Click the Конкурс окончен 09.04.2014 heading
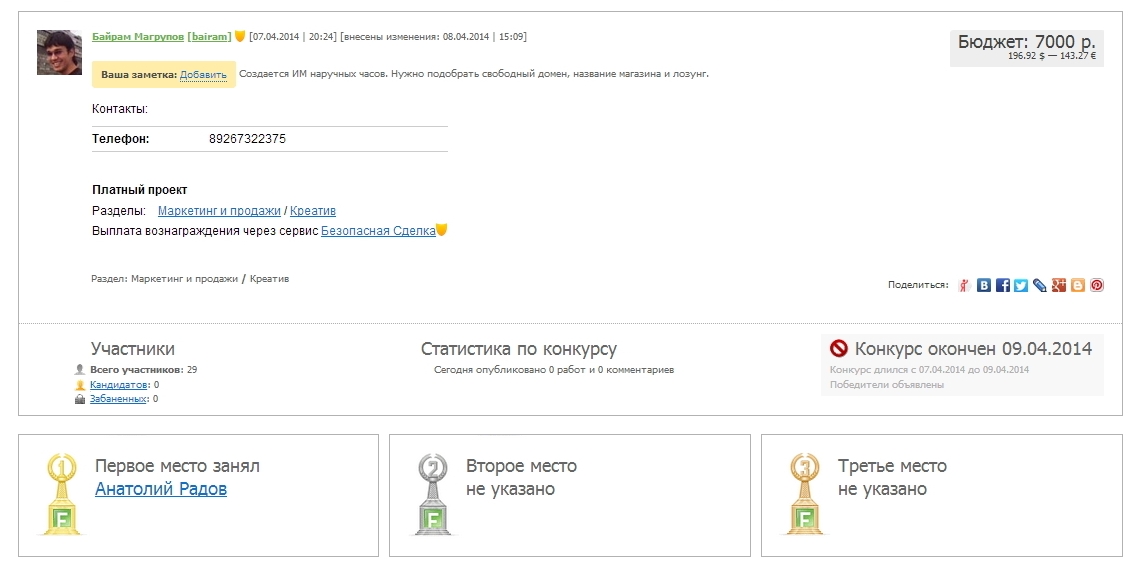Viewport: 1138px width, 564px height. click(x=973, y=348)
